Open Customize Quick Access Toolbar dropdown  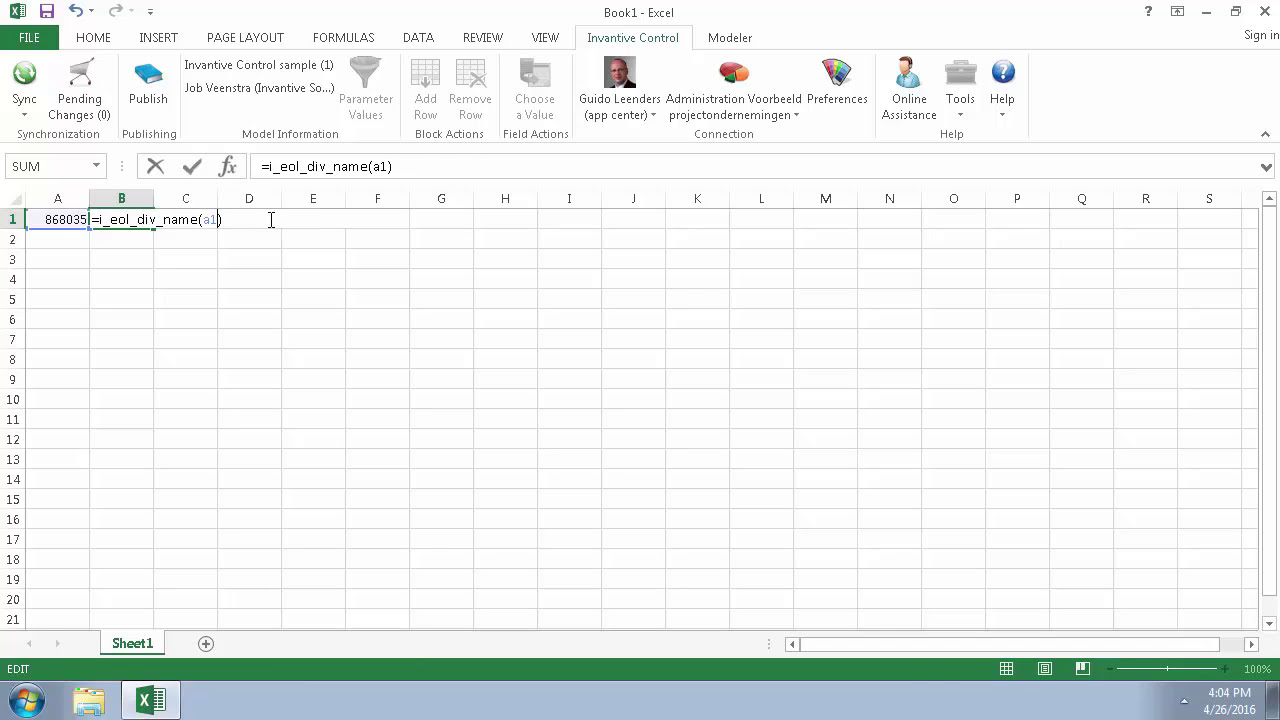coord(150,12)
